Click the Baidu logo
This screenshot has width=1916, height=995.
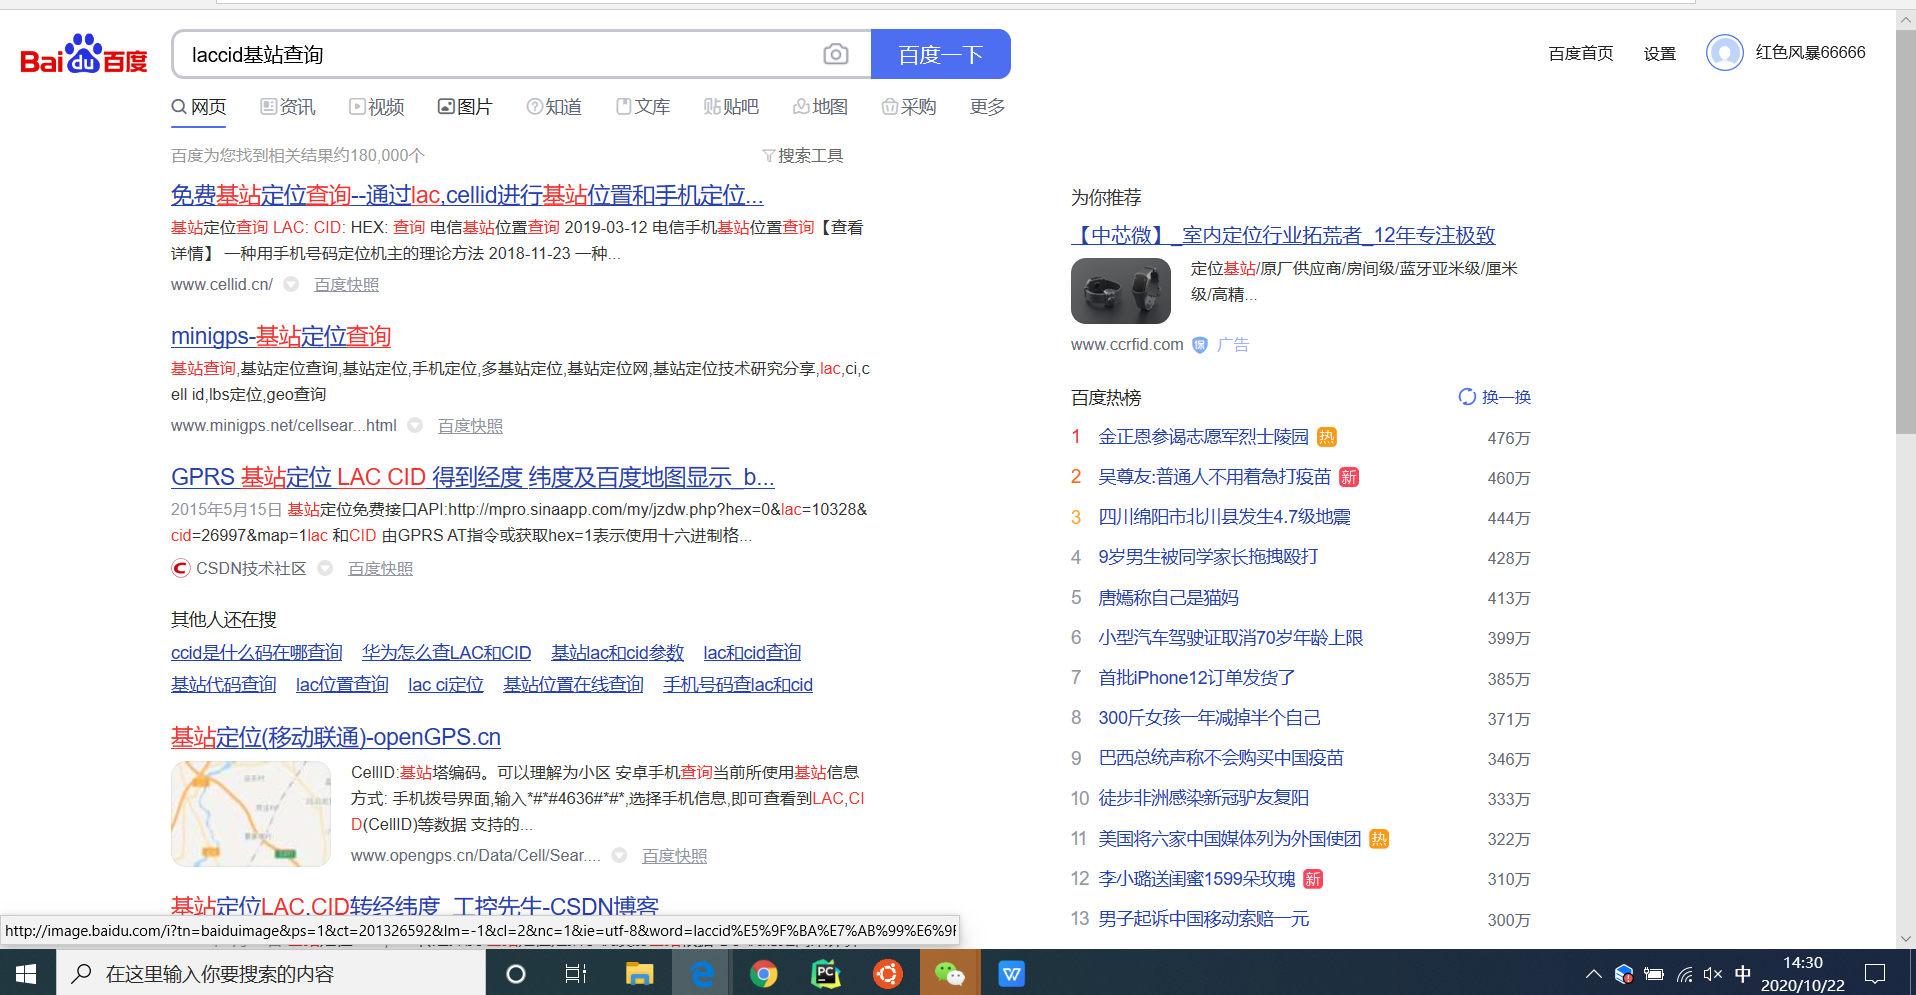click(84, 55)
